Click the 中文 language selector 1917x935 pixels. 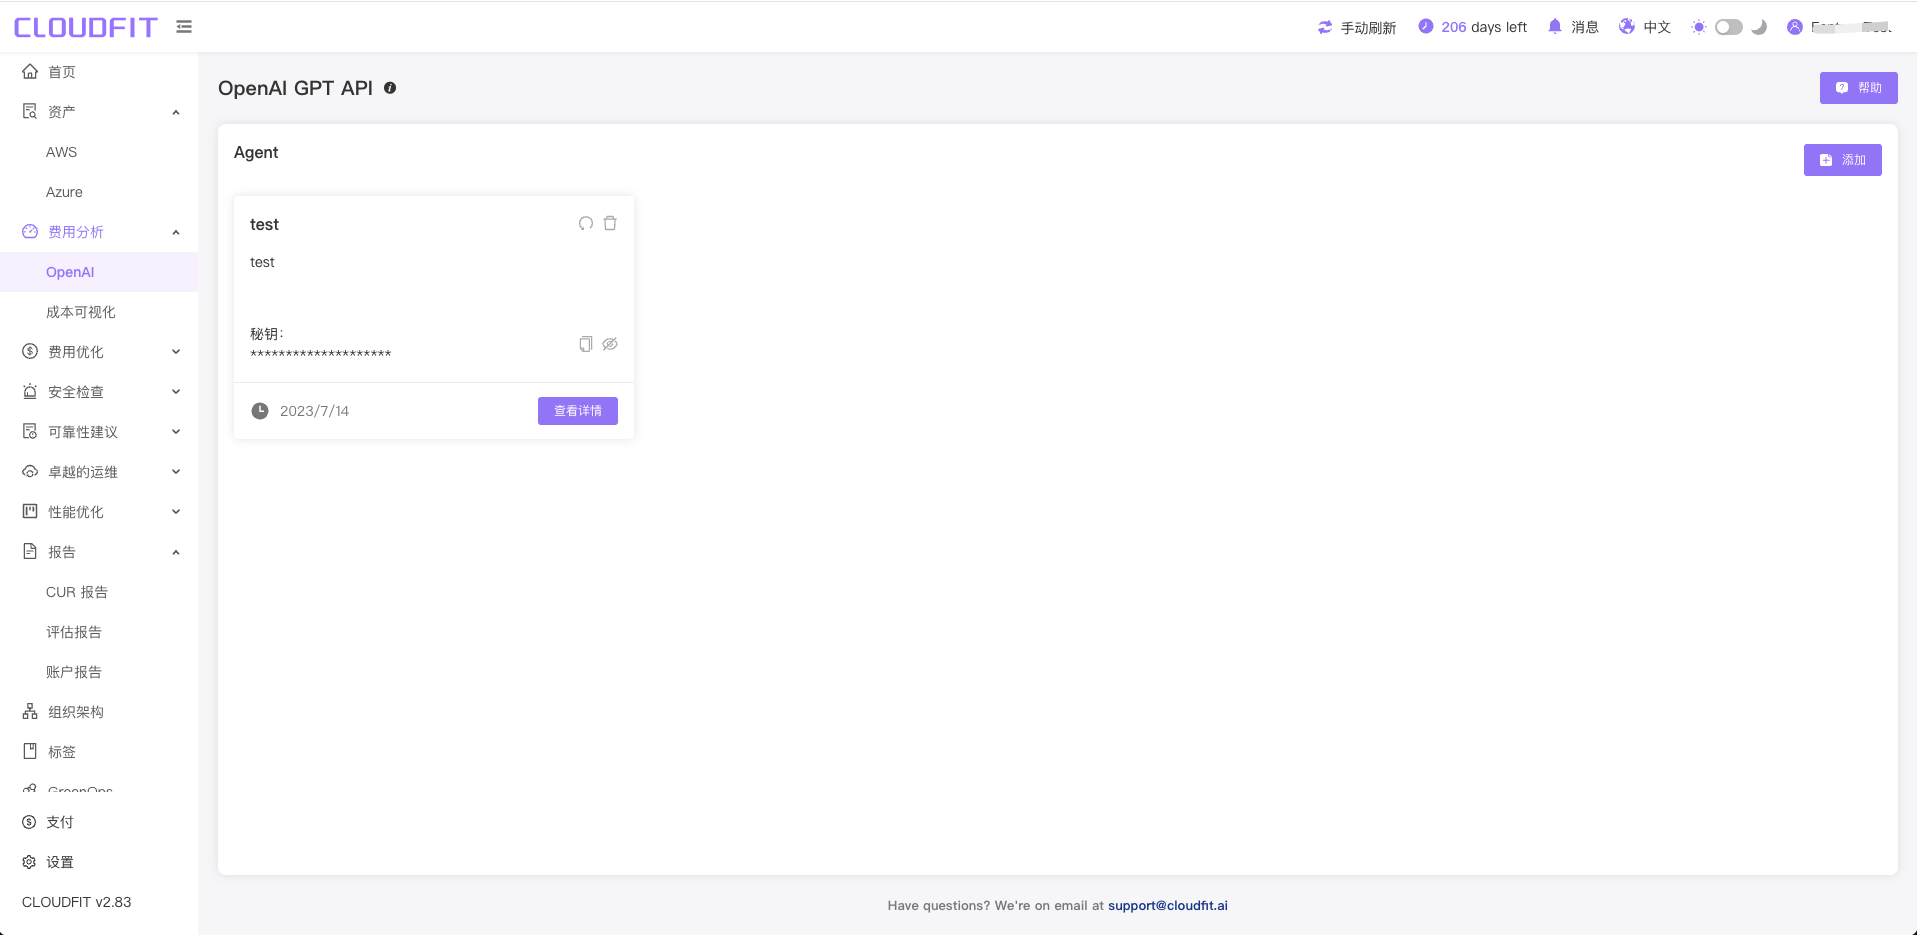(x=1657, y=27)
